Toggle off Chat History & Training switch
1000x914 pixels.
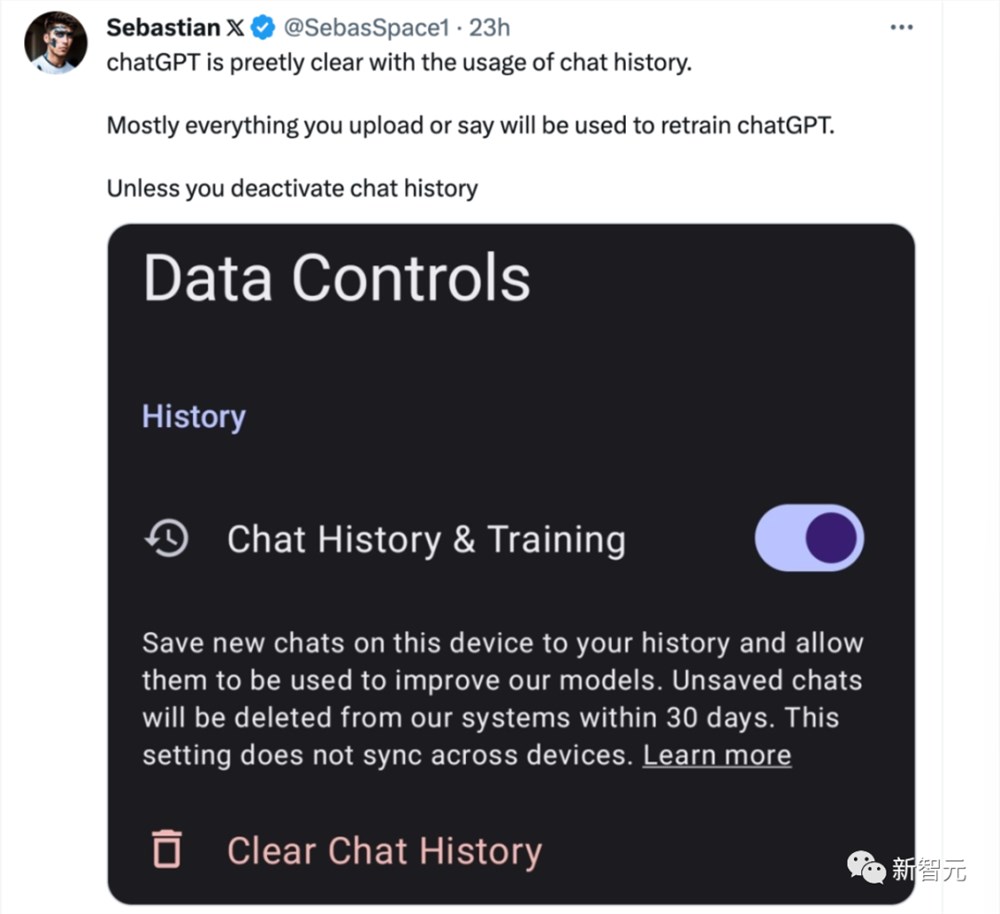coord(809,538)
